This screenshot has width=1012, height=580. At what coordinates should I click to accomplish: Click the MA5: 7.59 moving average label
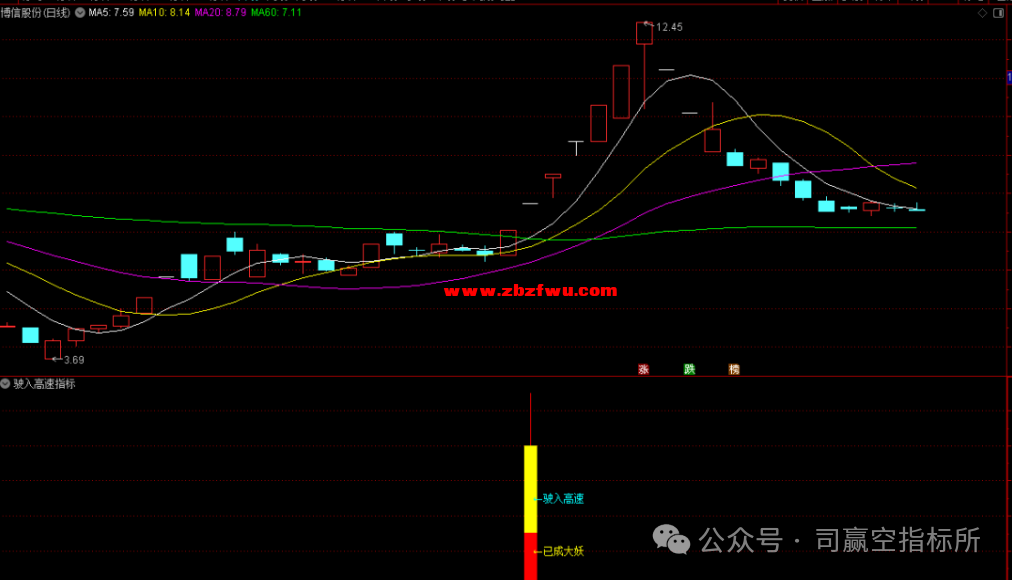(x=111, y=12)
